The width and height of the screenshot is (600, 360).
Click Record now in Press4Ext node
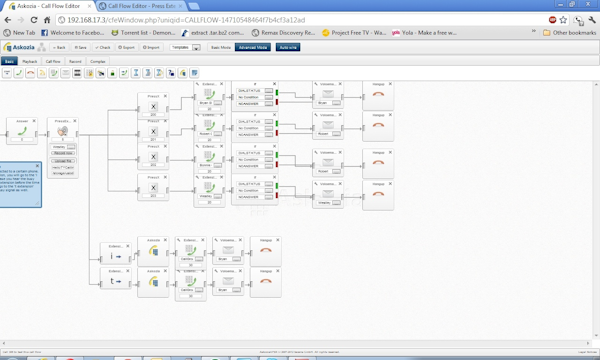pos(63,153)
